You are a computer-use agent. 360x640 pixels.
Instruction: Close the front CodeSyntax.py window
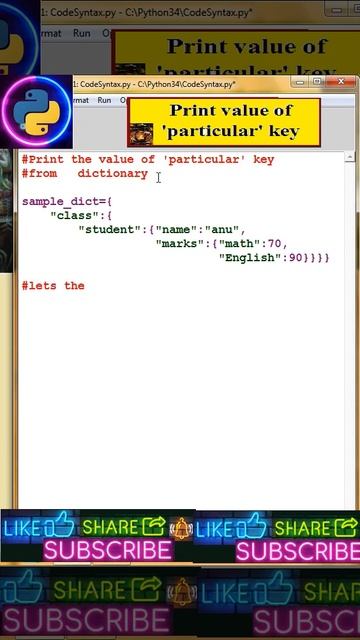point(341,82)
